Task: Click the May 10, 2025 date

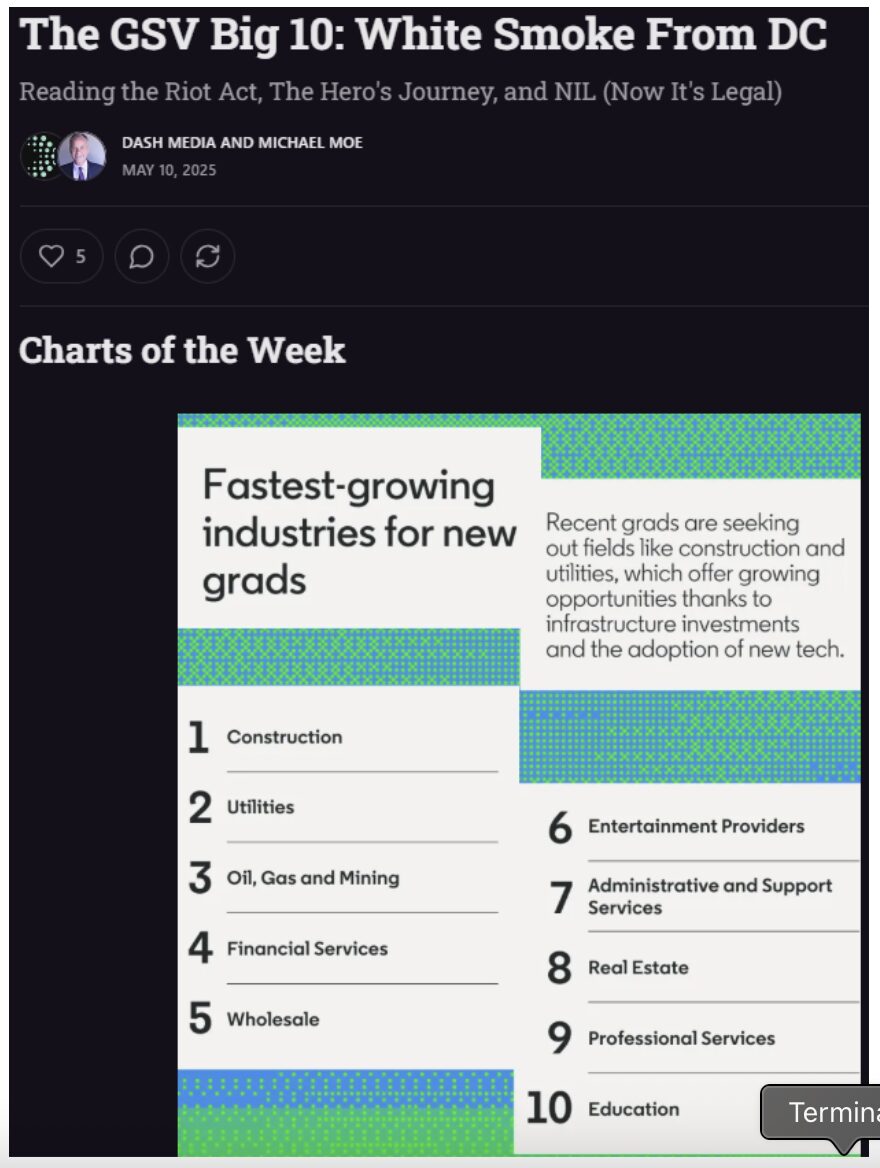Action: [x=169, y=170]
